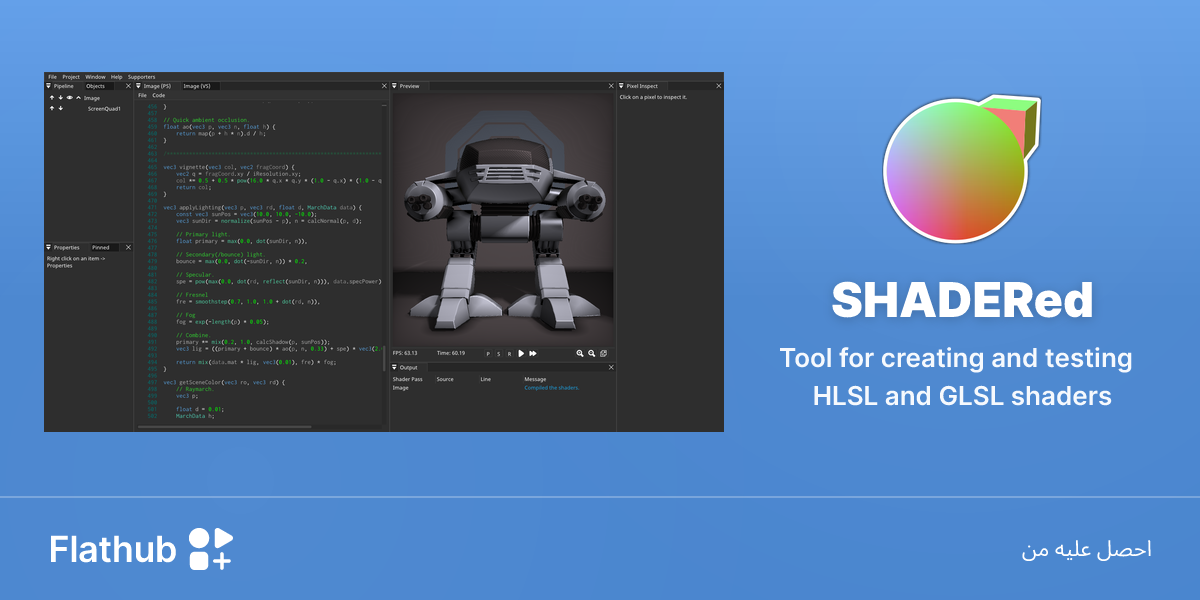
Task: Zoom in on the preview
Action: [580, 353]
